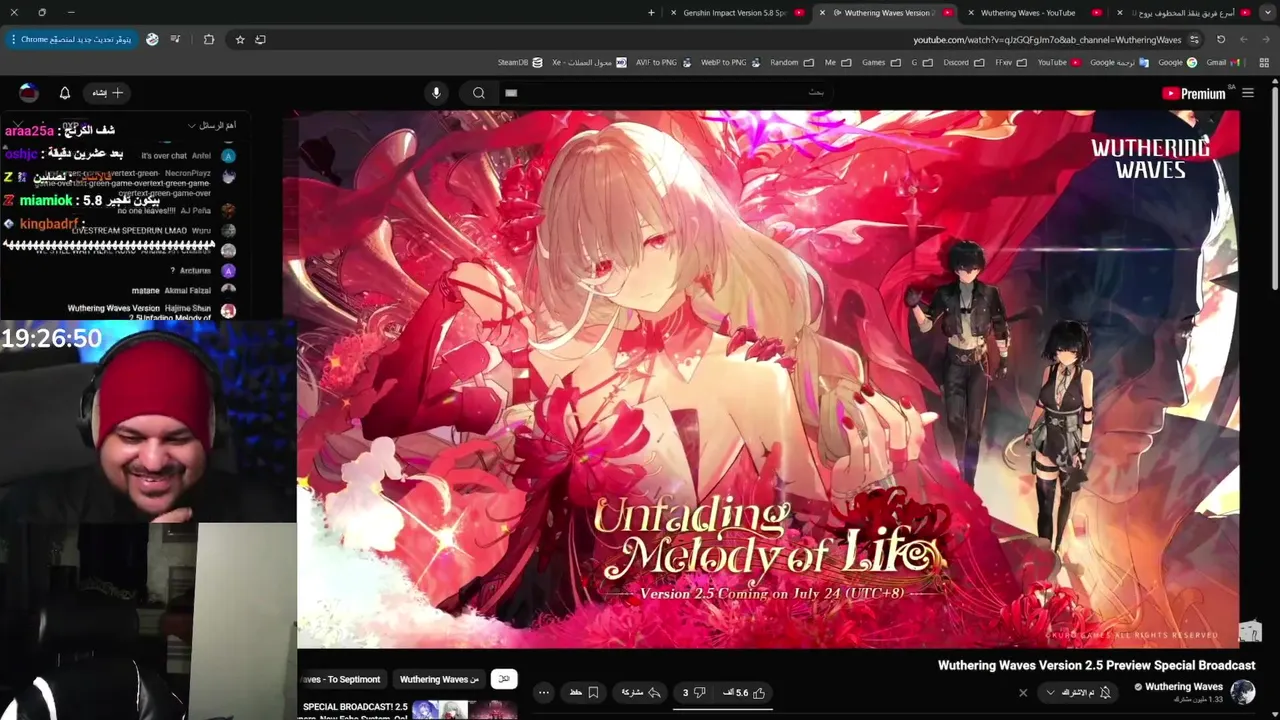The image size is (1280, 720).
Task: Expand the subscribed notification dropdown
Action: [1078, 692]
